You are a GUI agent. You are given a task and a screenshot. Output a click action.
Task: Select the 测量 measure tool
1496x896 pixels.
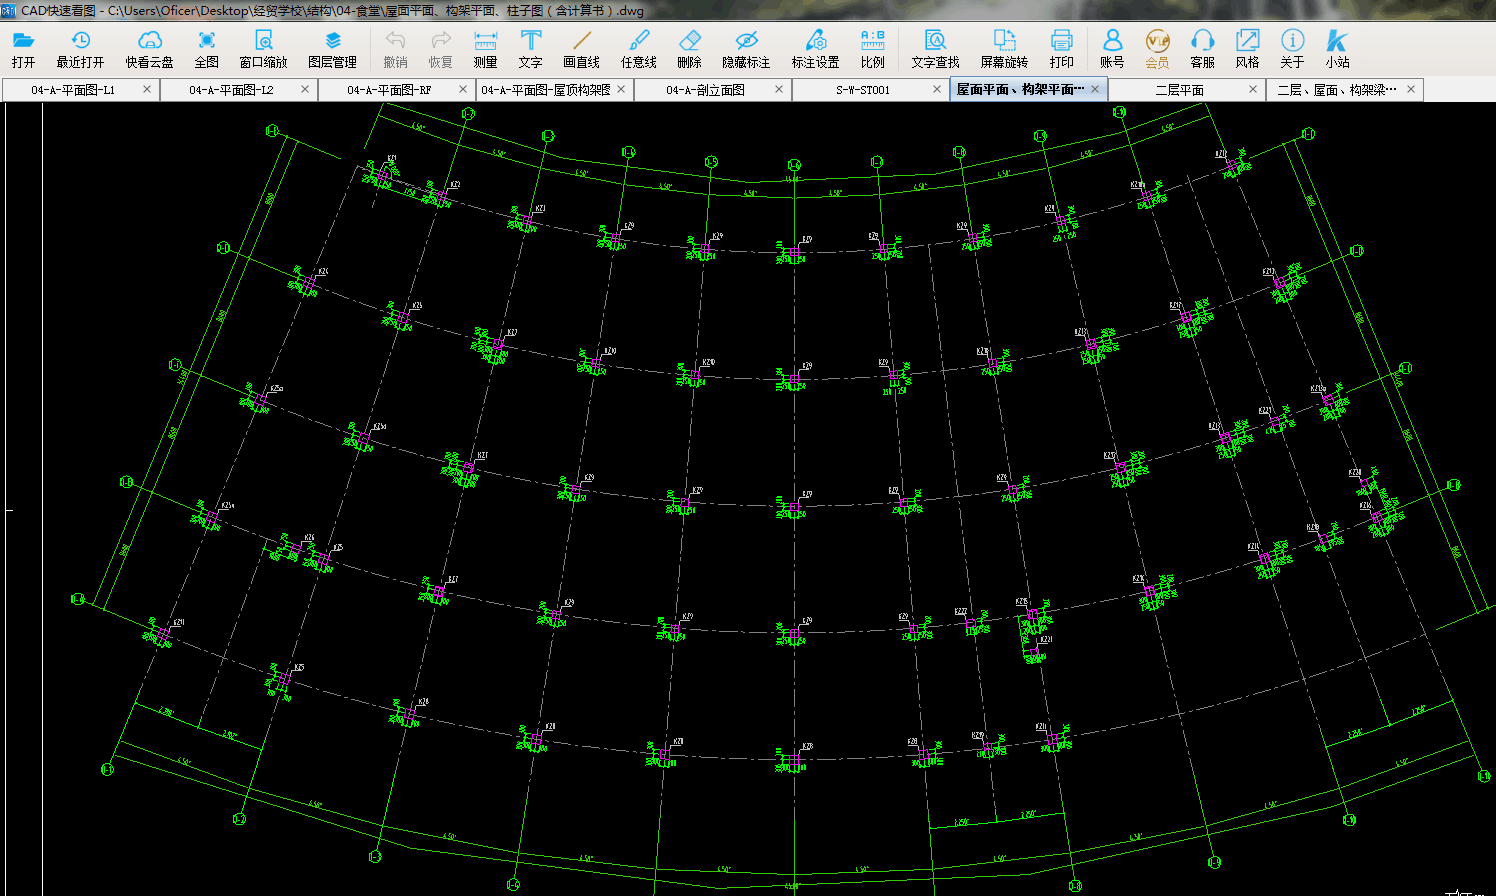486,49
